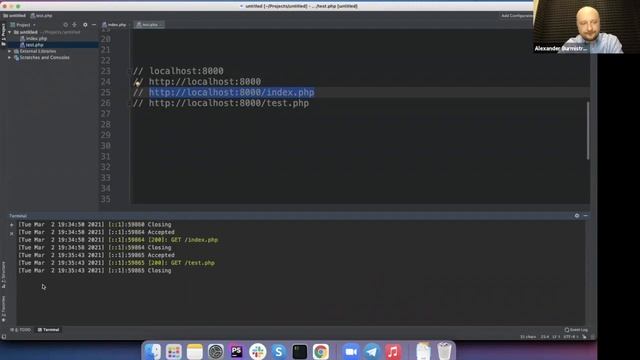The image size is (640, 360).
Task: Open Terminal panel settings gear
Action: (577, 216)
